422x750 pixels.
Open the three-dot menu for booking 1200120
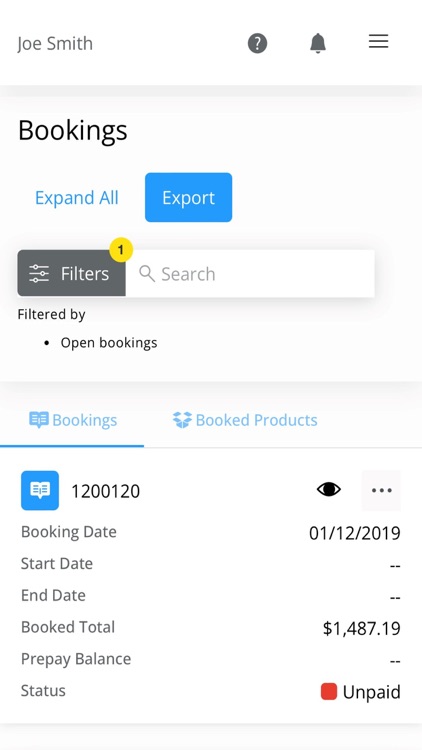pyautogui.click(x=381, y=490)
